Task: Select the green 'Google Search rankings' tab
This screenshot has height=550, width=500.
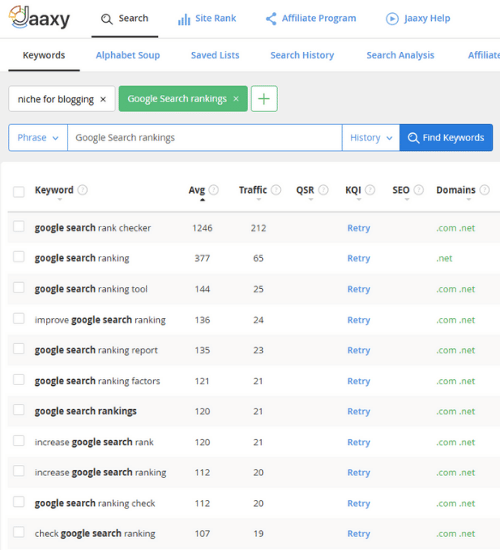Action: 177,99
